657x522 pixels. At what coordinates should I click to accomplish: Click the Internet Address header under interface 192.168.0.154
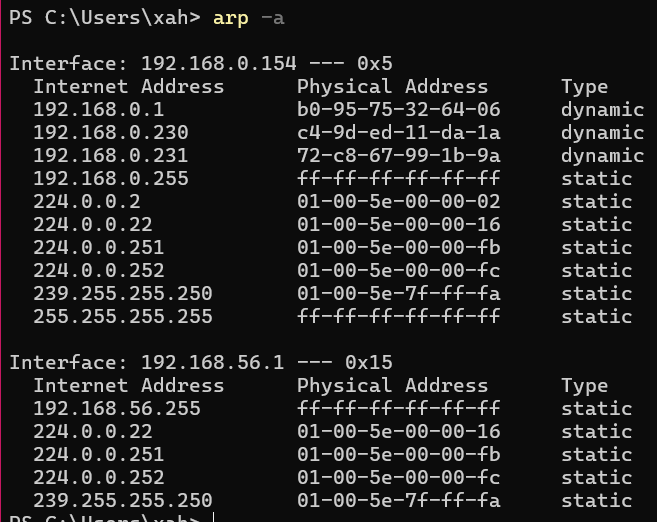point(128,86)
